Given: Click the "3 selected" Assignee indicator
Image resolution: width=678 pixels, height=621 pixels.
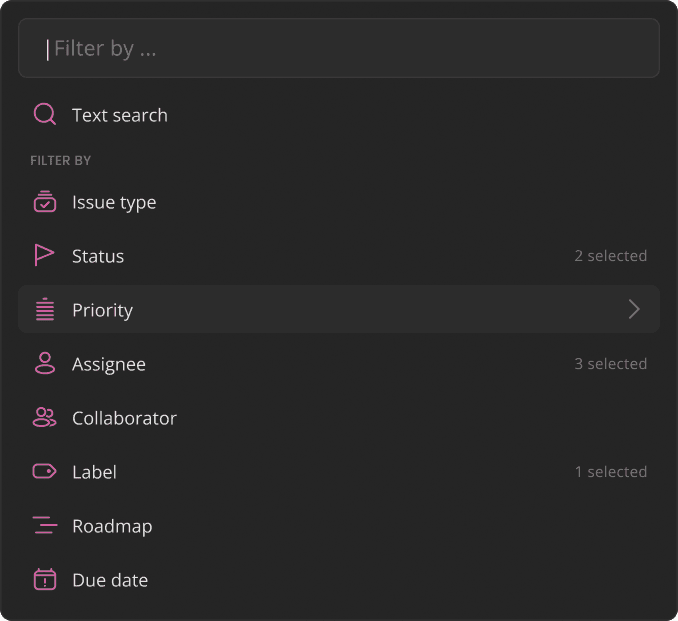Looking at the screenshot, I should click(610, 364).
